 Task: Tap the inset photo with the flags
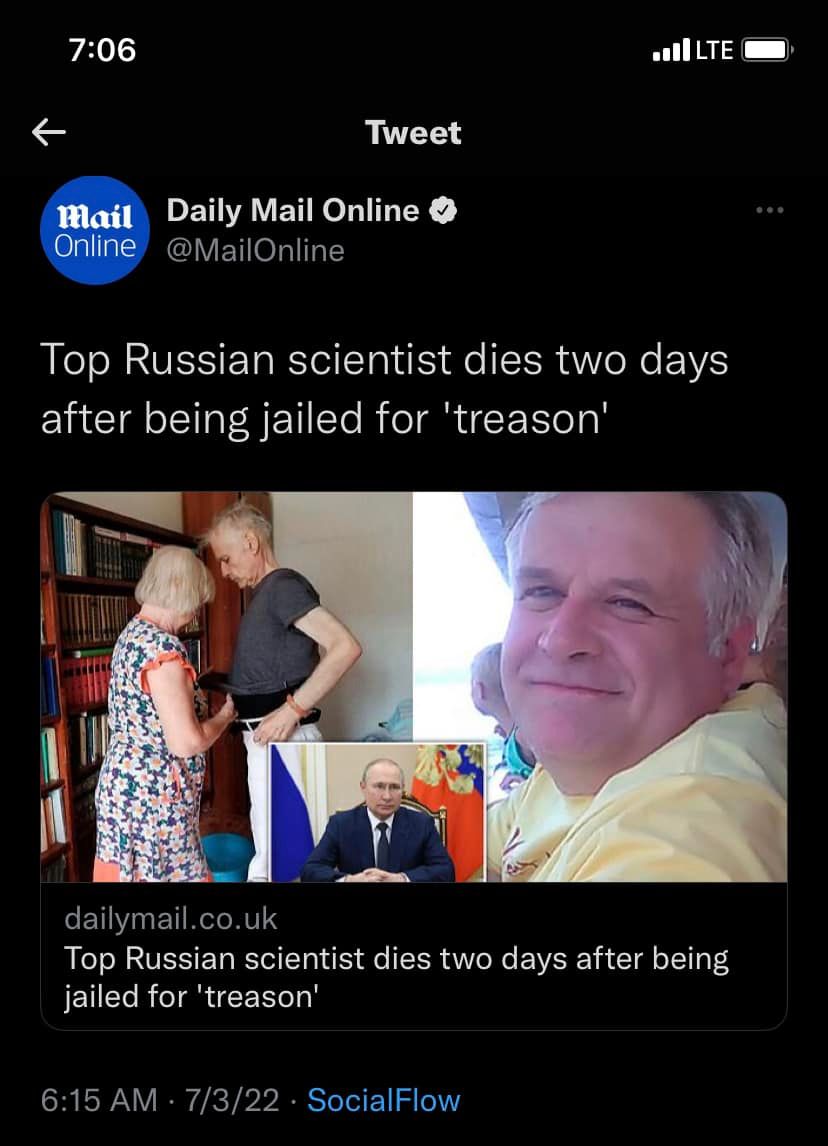point(377,813)
